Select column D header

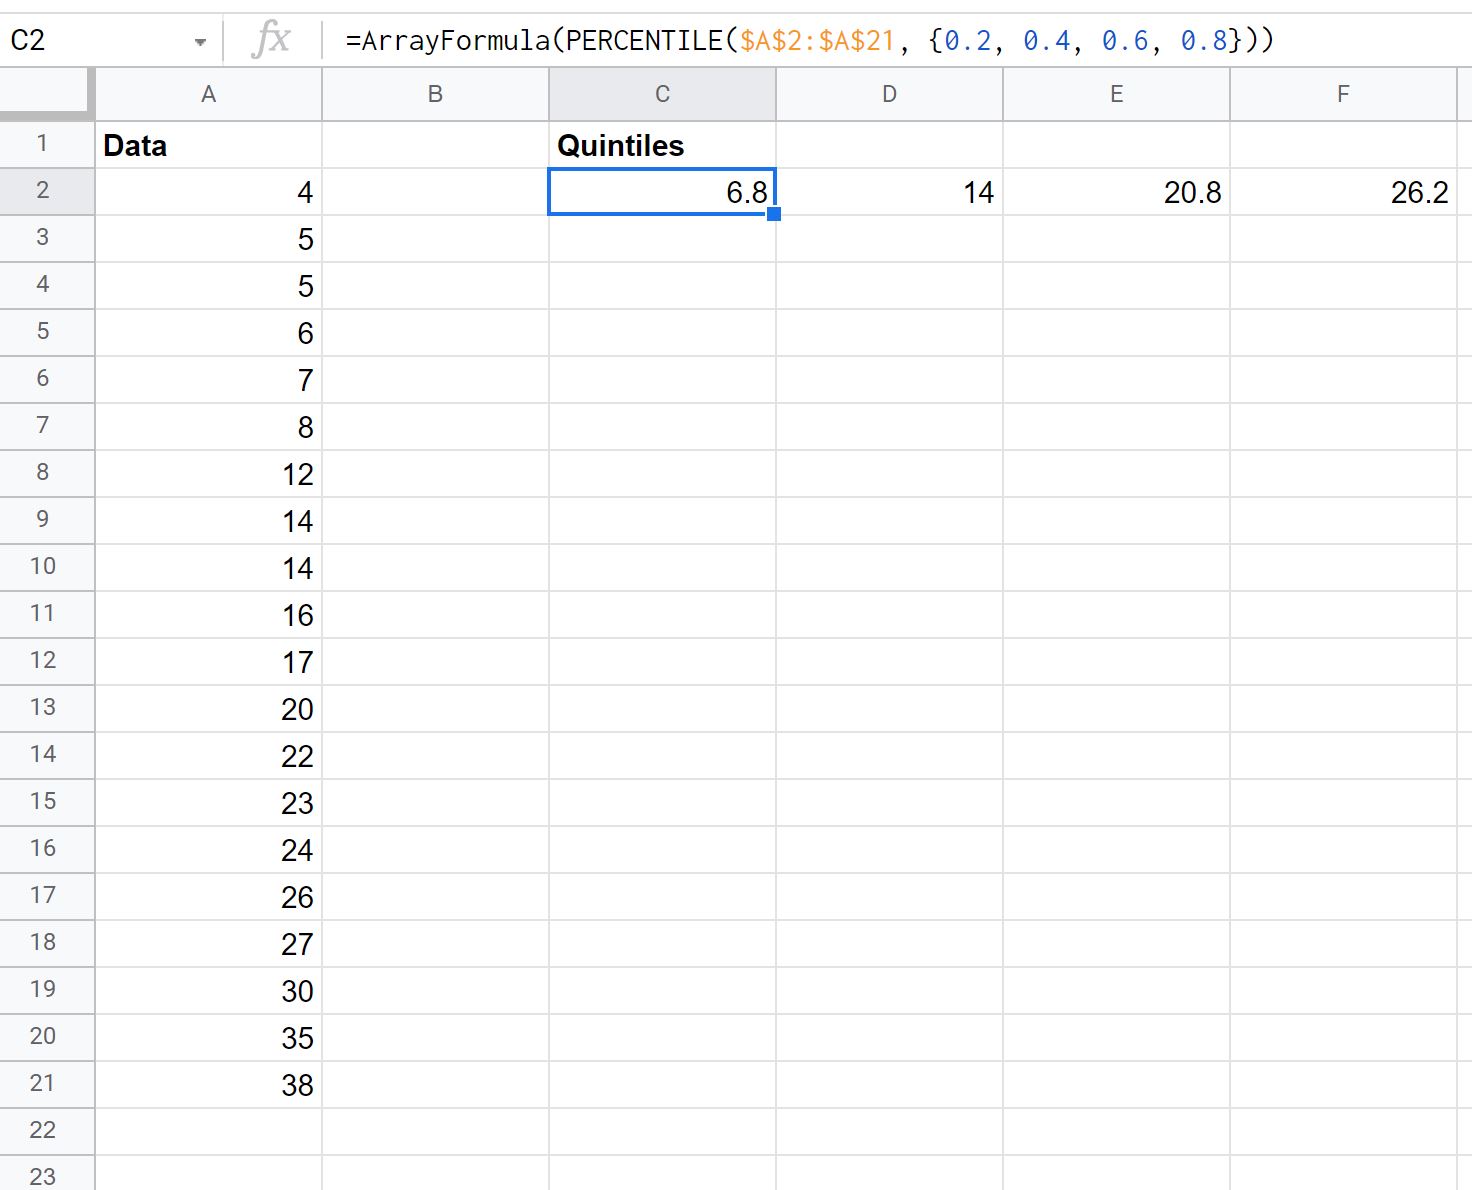click(889, 93)
